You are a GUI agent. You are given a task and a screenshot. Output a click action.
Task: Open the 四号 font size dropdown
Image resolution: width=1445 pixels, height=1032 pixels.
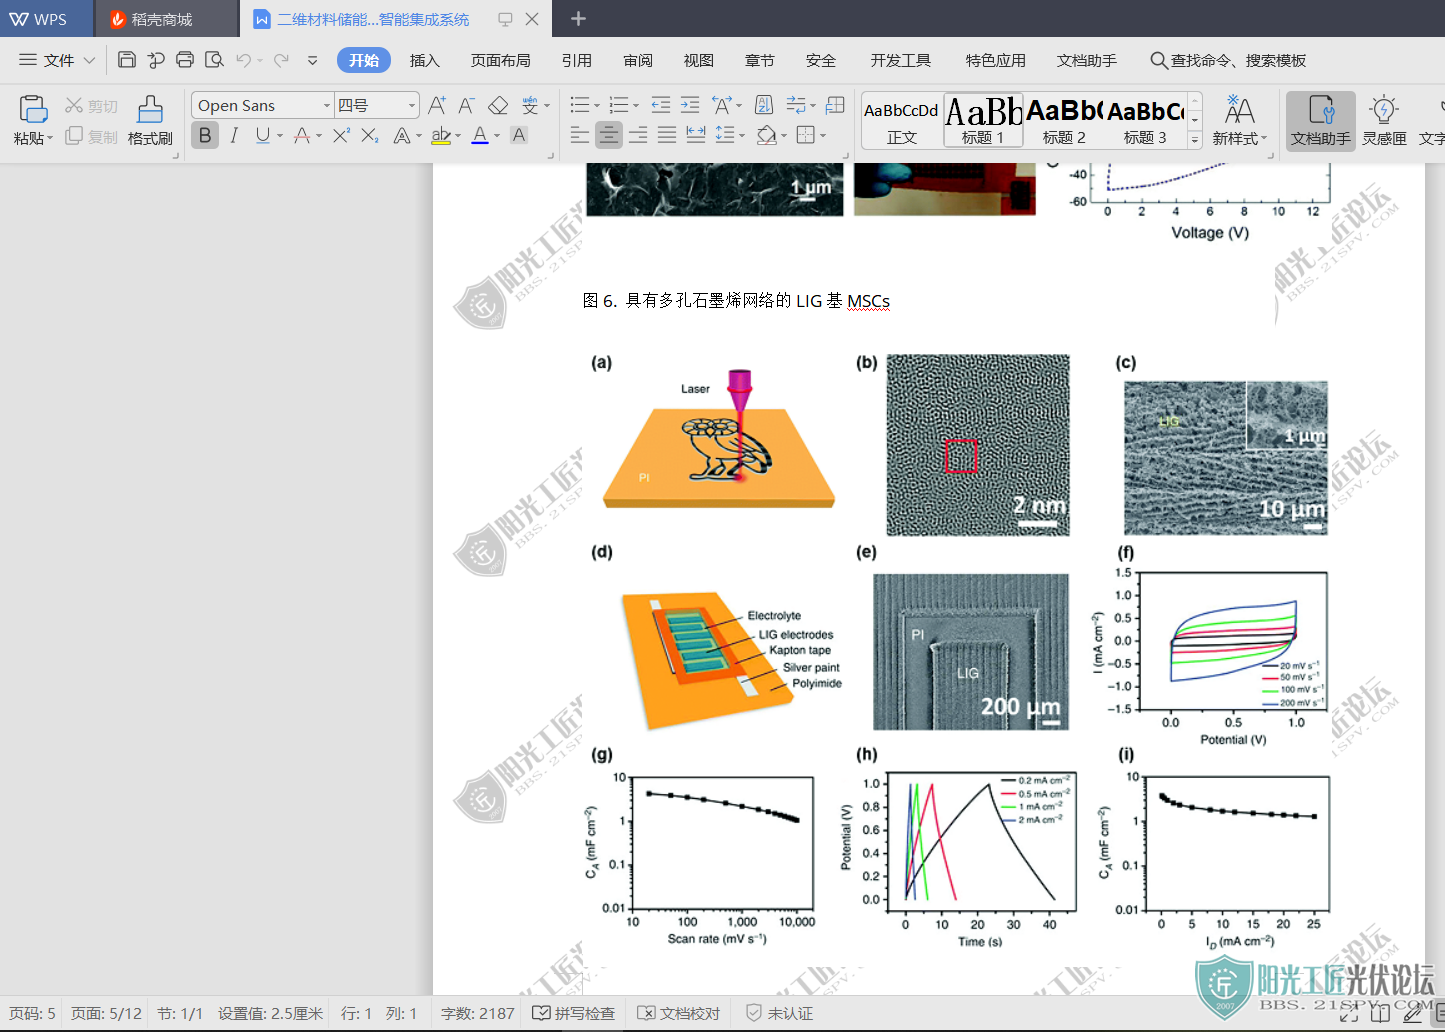point(411,105)
